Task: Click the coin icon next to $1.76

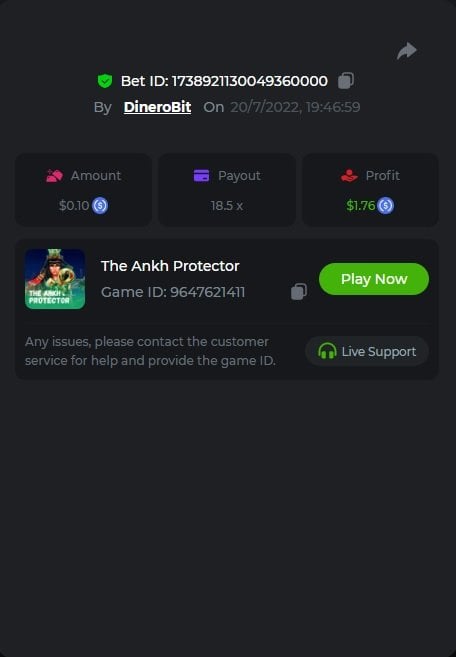Action: 386,206
